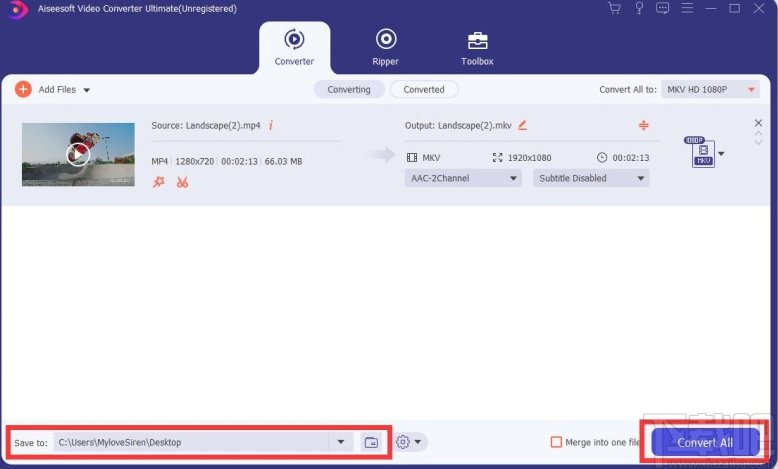
Task: Expand the Save to path dropdown
Action: [x=341, y=442]
